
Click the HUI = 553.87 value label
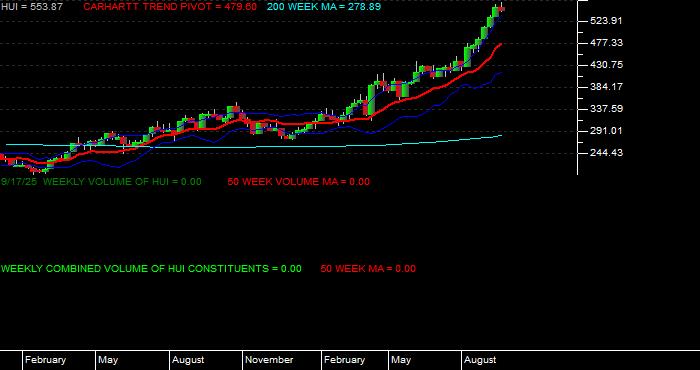(32, 7)
